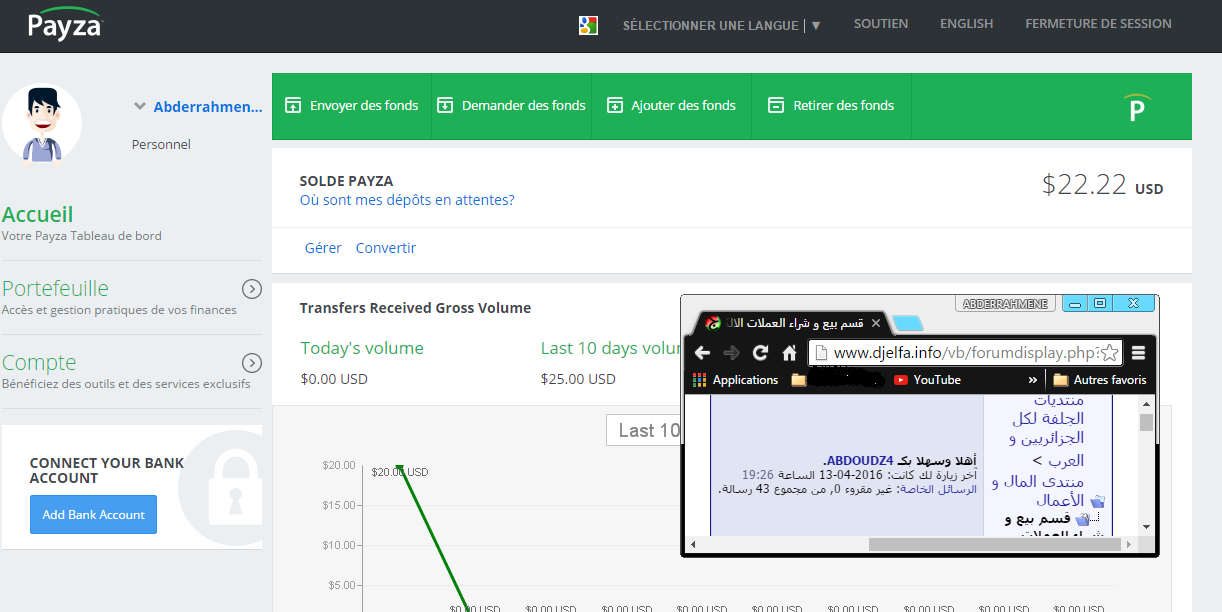Open the Autres favoris folder
The image size is (1222, 612).
(1099, 380)
